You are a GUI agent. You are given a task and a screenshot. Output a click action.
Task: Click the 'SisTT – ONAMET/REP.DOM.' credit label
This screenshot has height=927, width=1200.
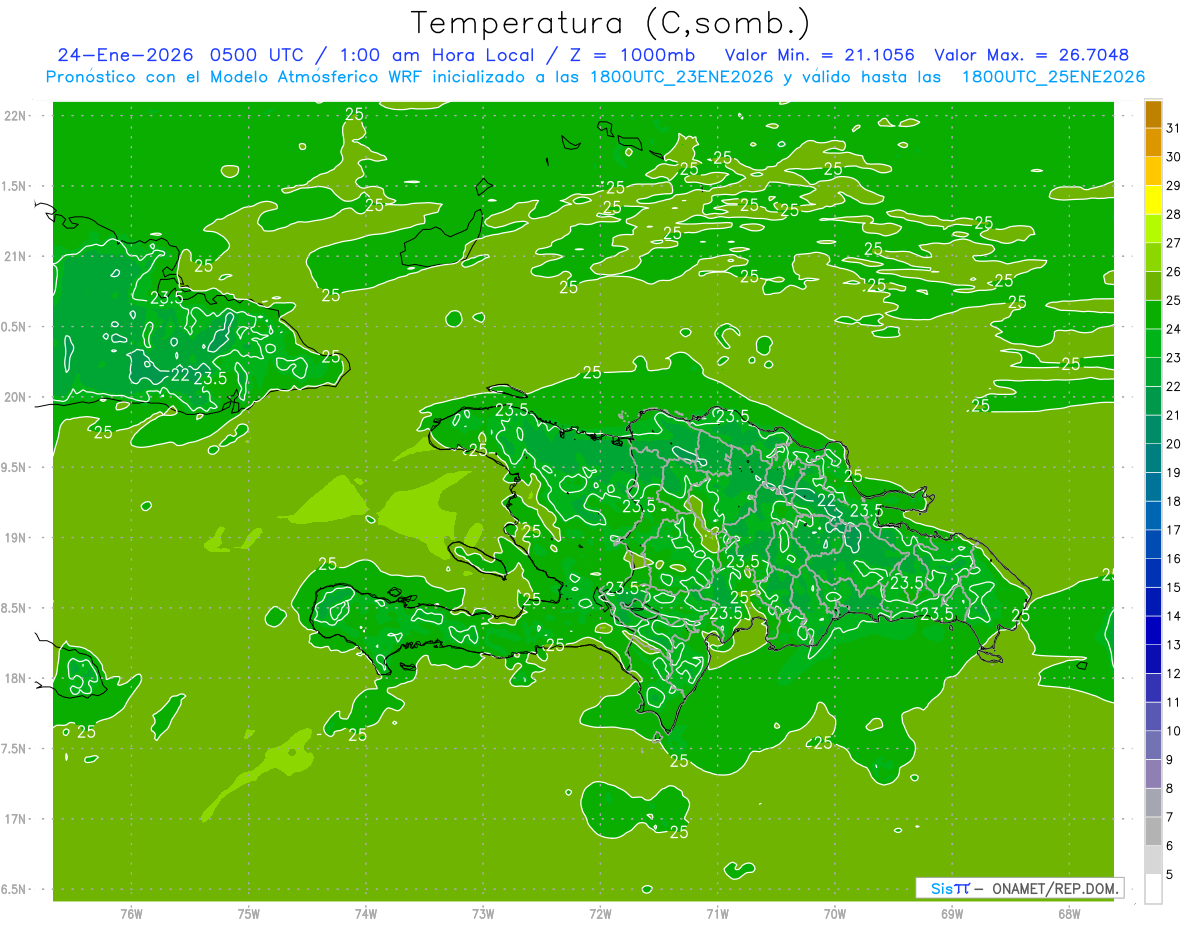pos(1020,888)
